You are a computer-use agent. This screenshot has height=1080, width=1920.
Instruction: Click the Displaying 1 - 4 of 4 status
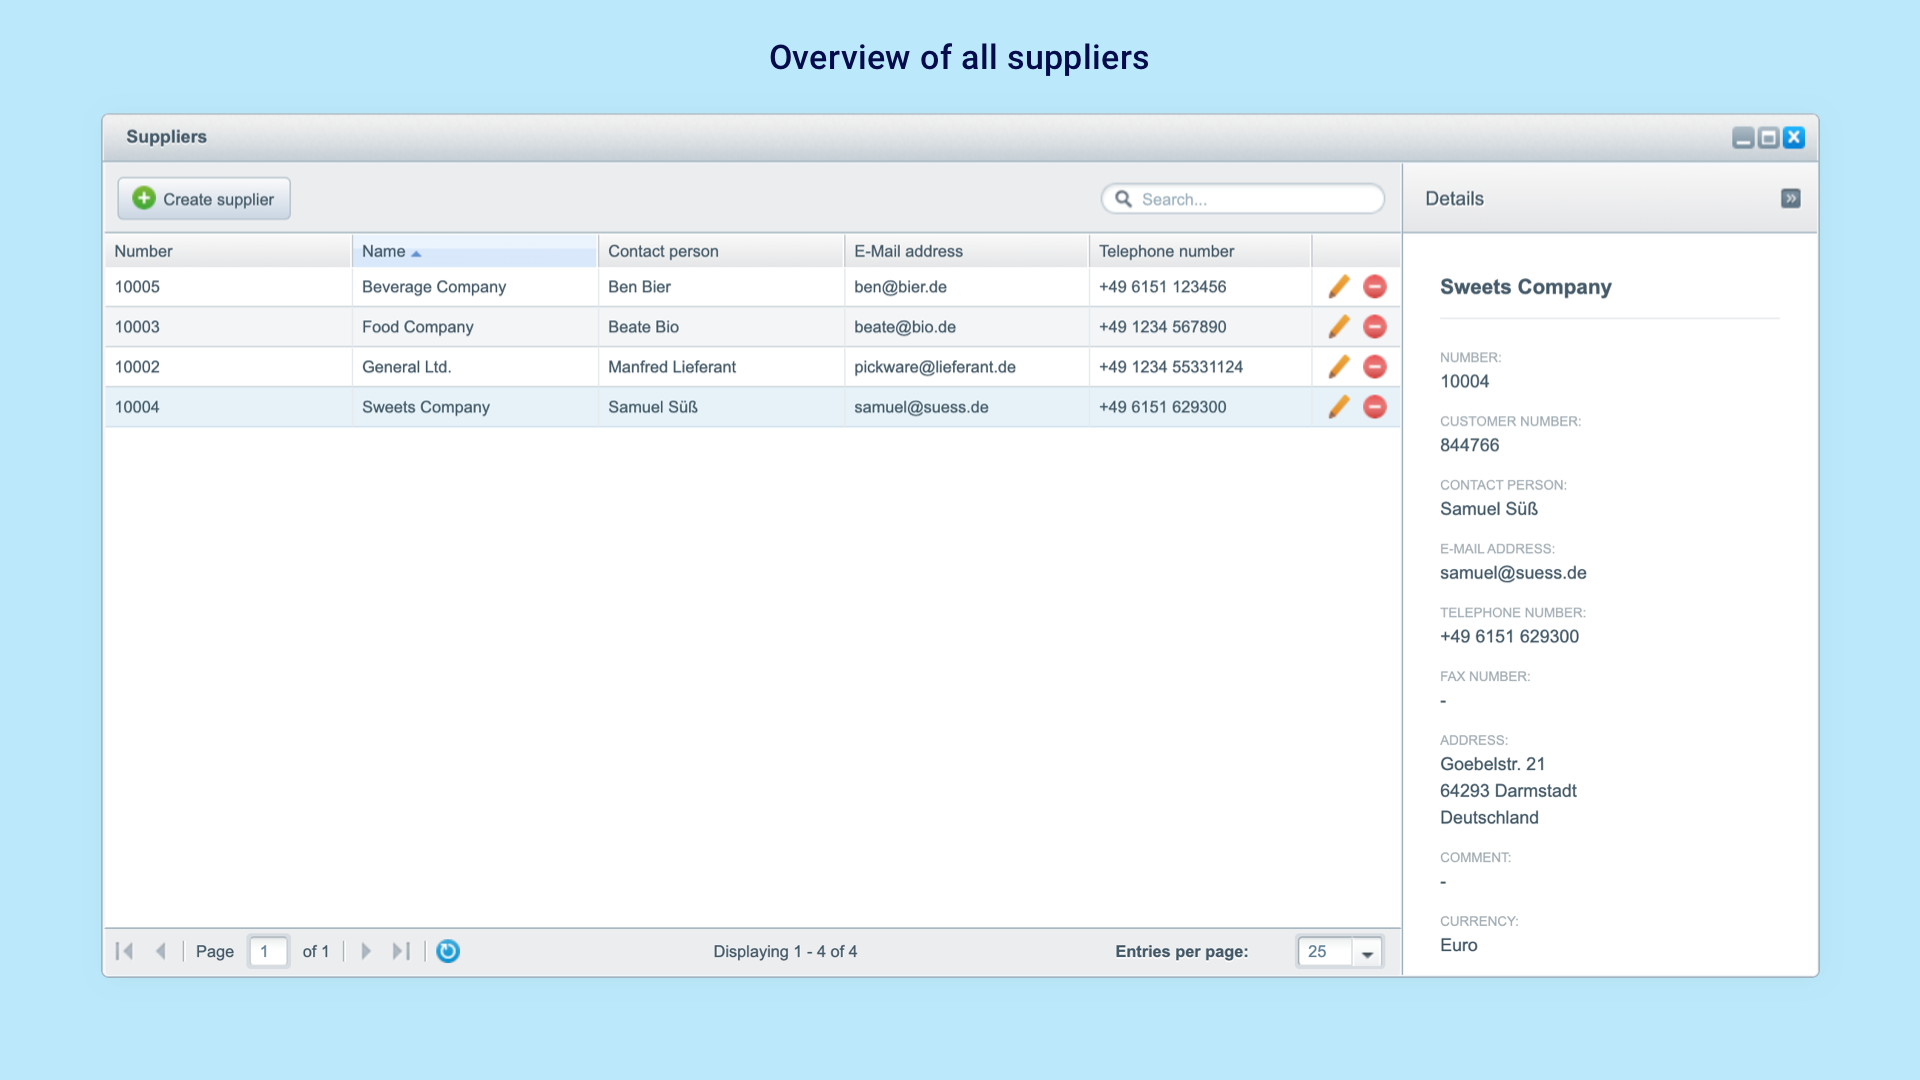click(x=785, y=951)
